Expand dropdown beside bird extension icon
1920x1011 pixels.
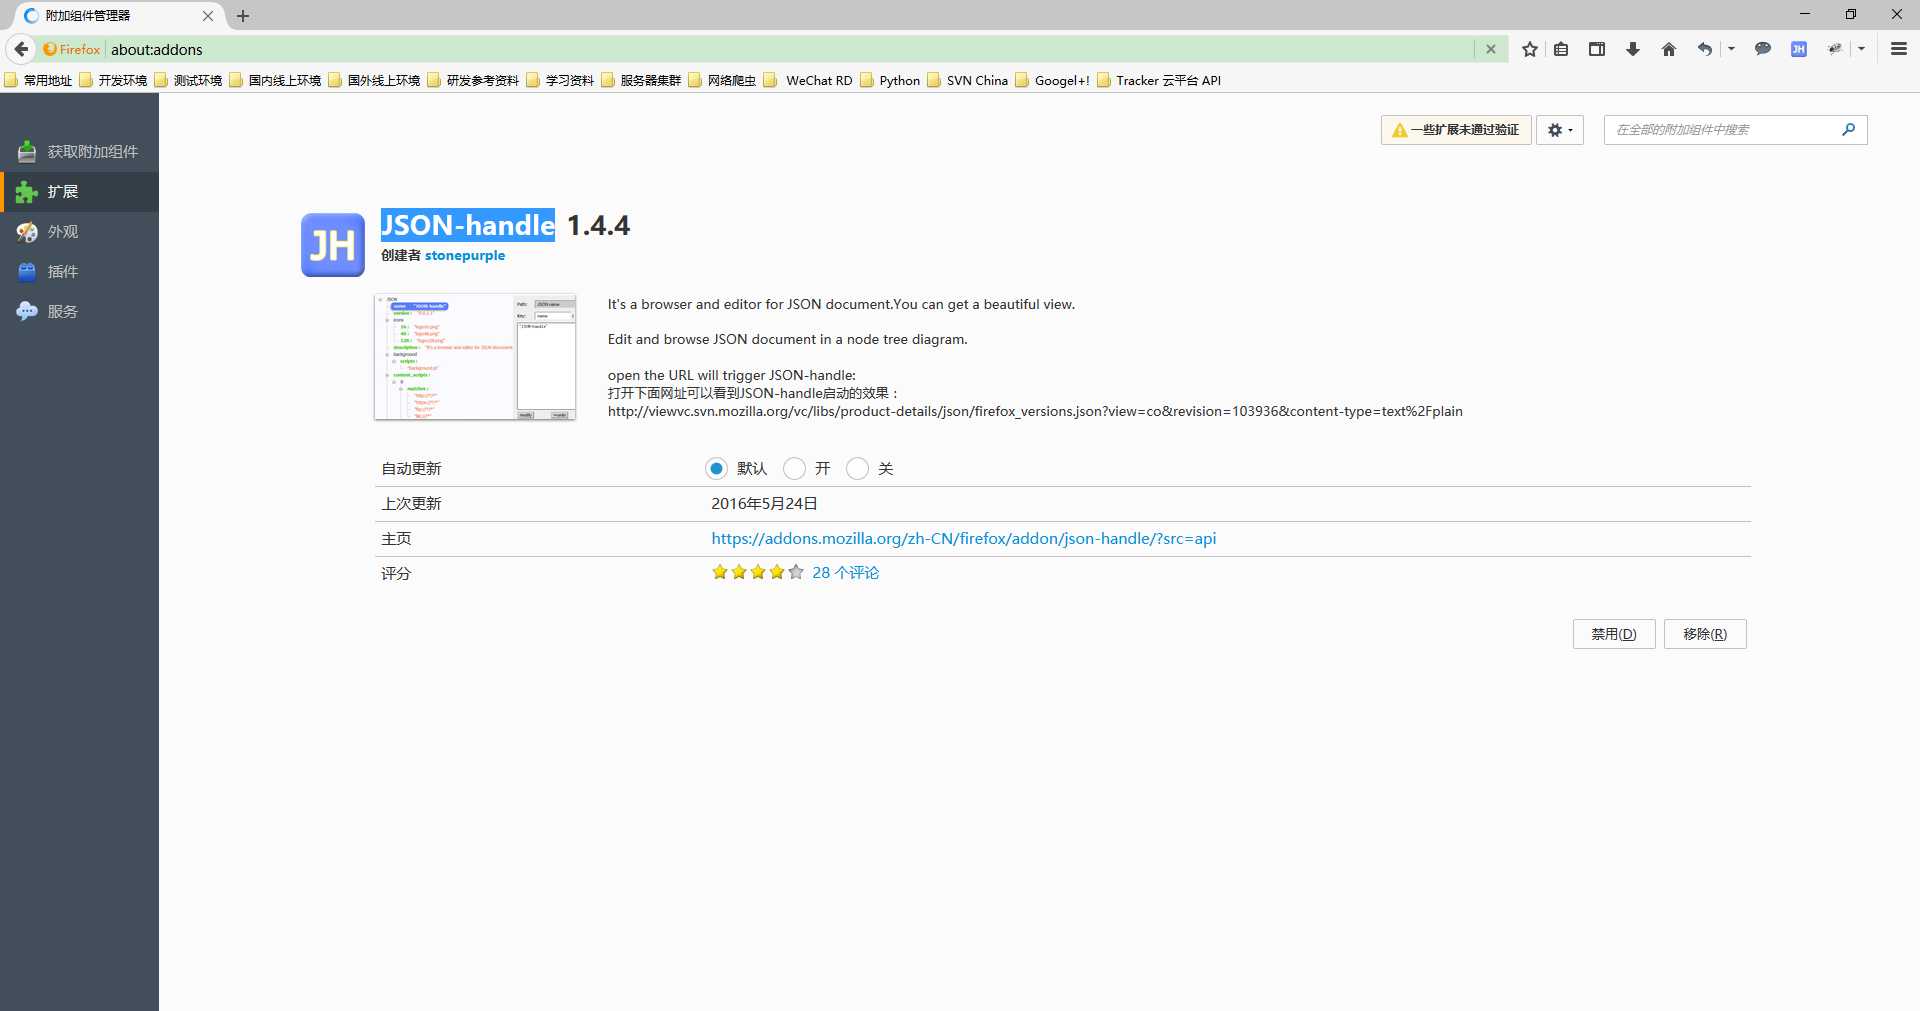coord(1861,49)
